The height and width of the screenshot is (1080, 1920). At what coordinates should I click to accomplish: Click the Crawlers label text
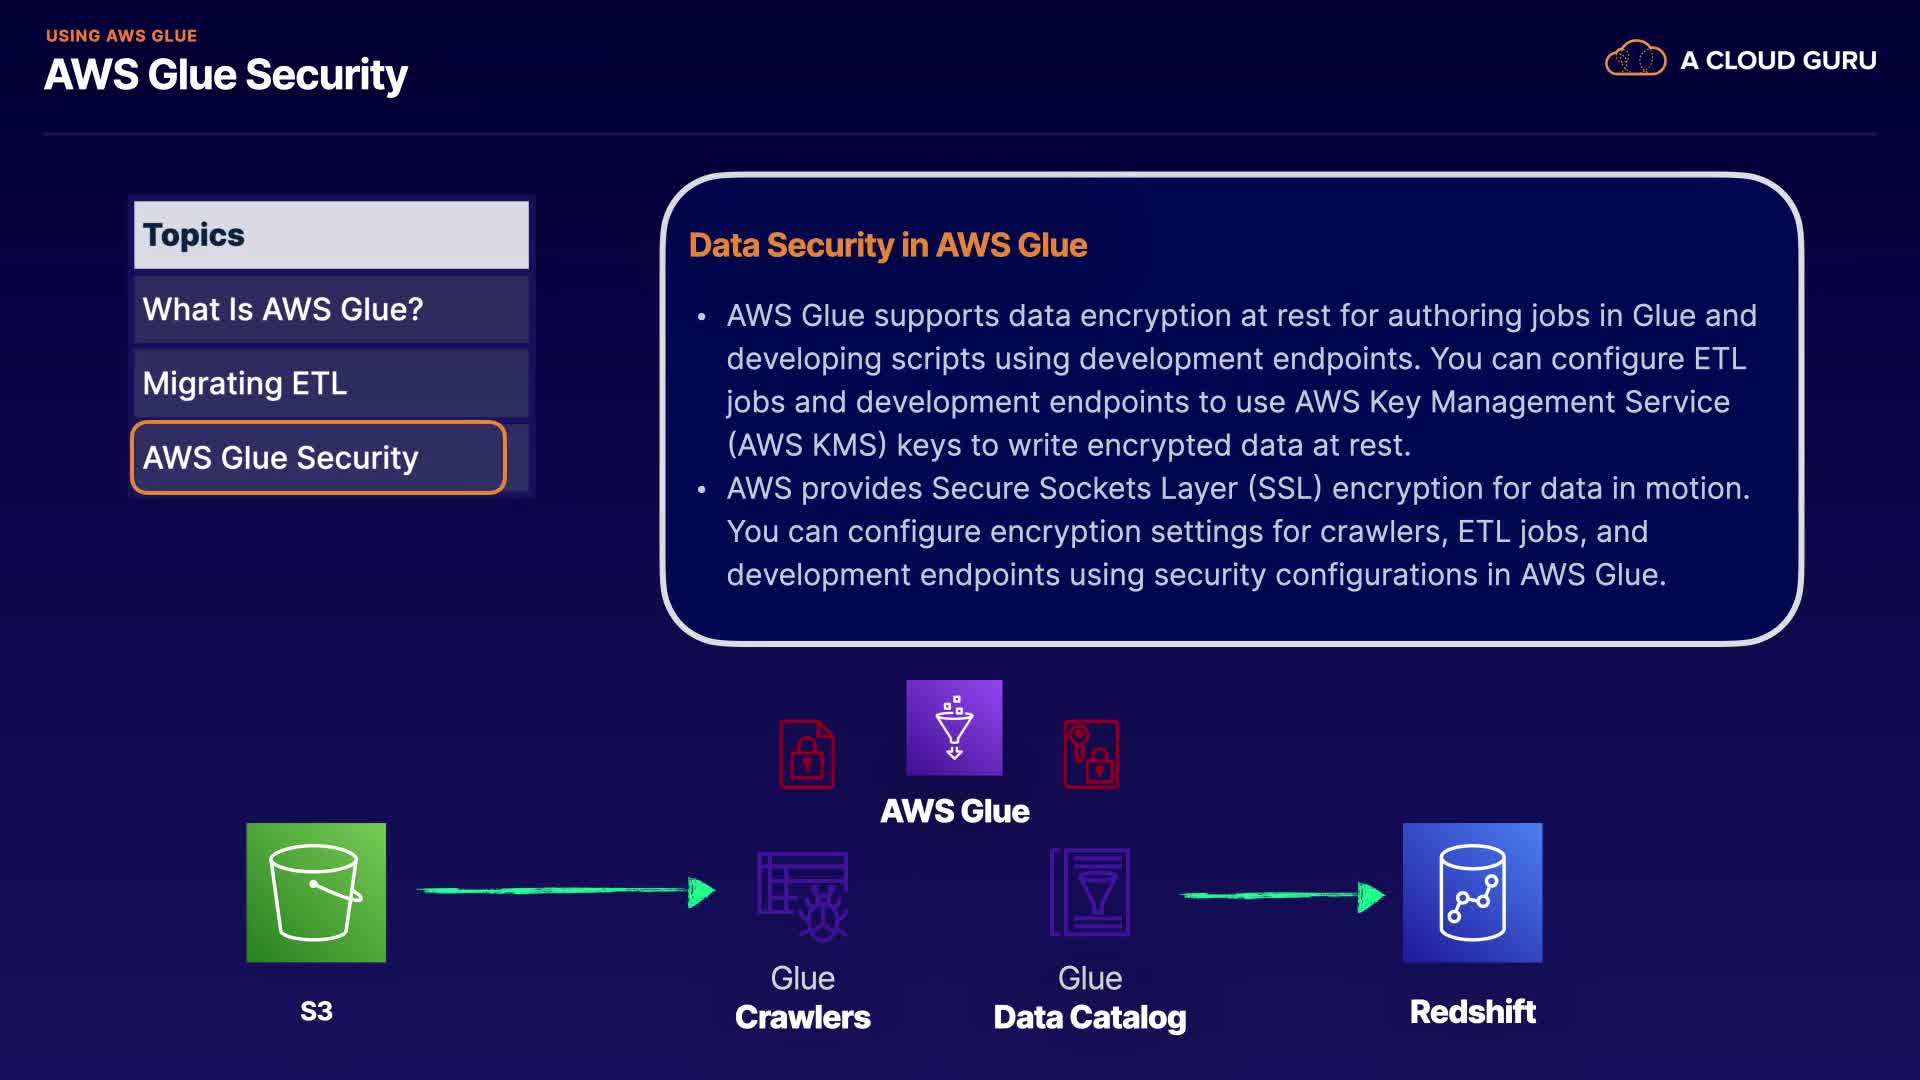pos(802,1017)
